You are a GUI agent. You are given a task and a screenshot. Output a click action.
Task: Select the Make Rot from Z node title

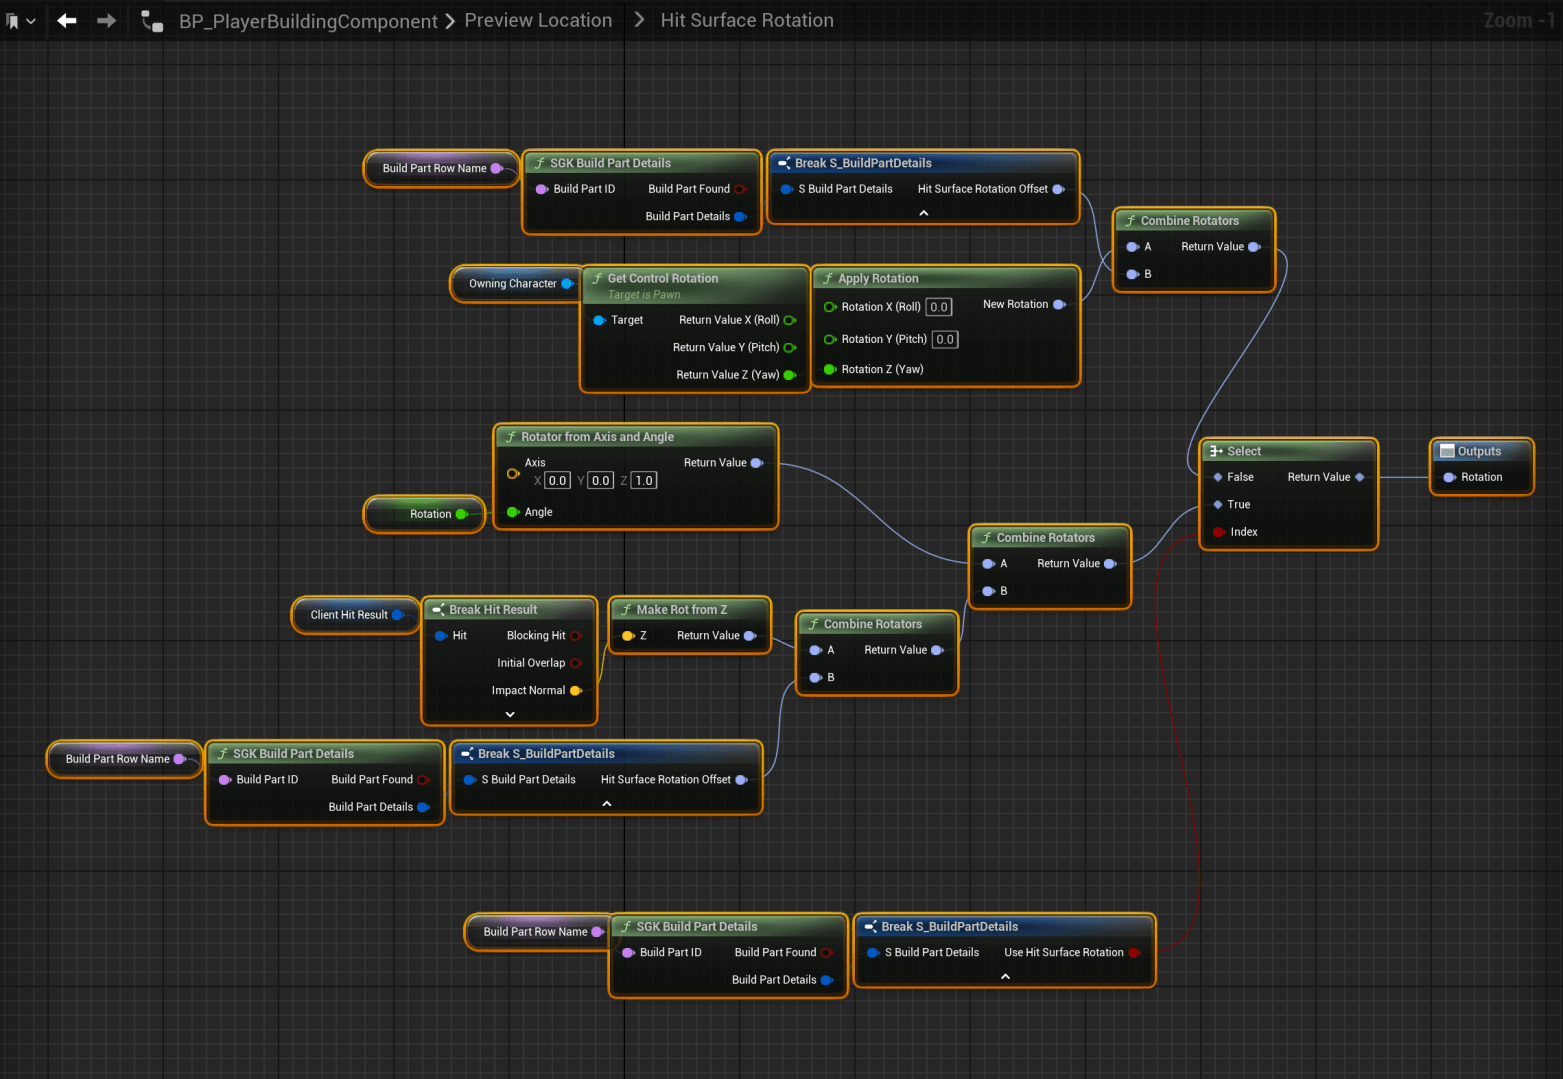(x=681, y=609)
